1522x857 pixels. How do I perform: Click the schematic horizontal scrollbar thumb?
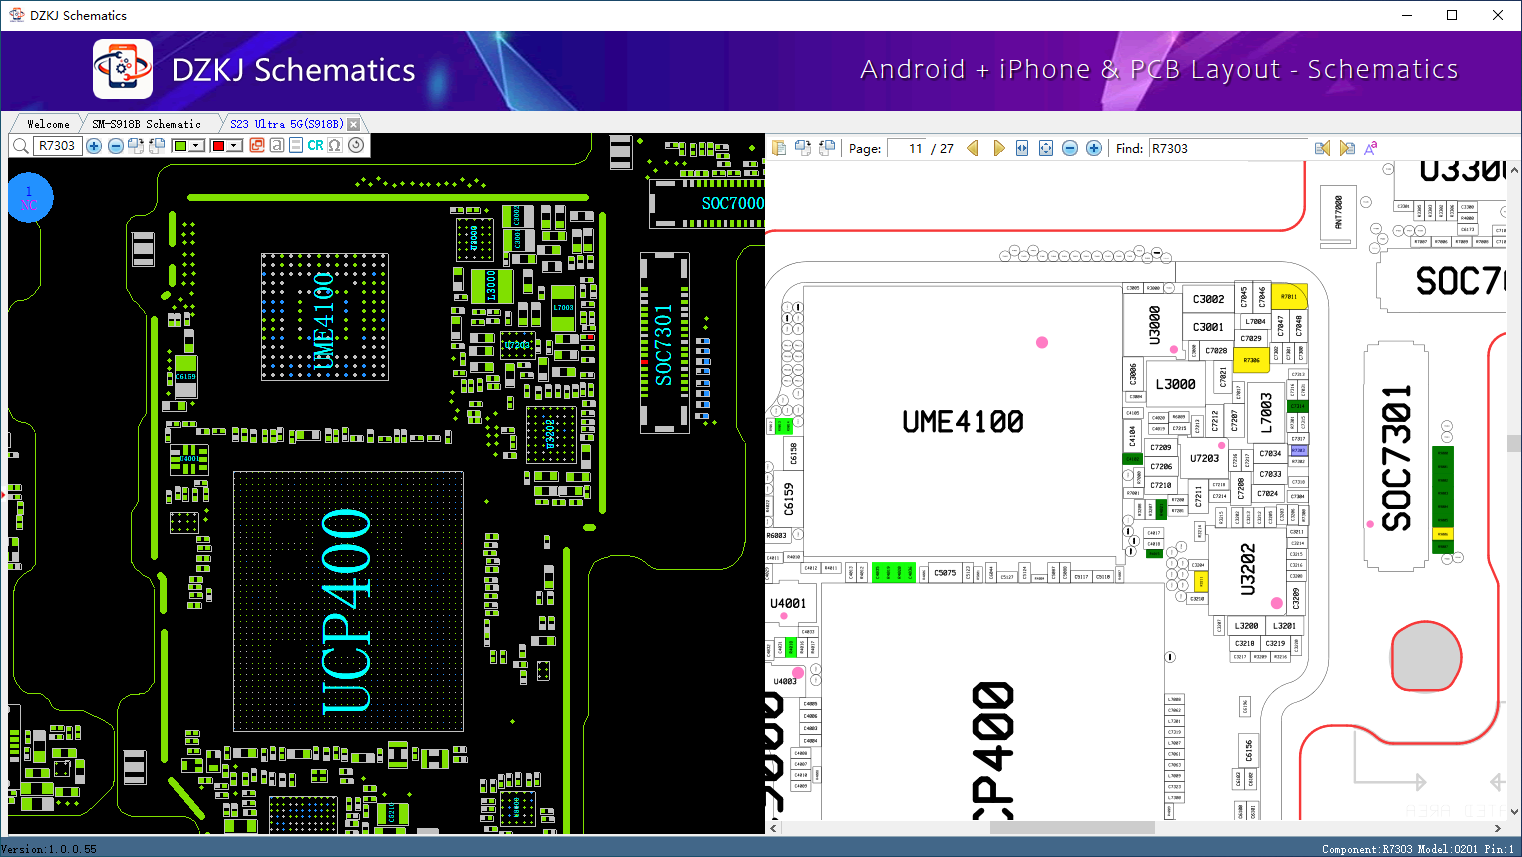point(1070,828)
